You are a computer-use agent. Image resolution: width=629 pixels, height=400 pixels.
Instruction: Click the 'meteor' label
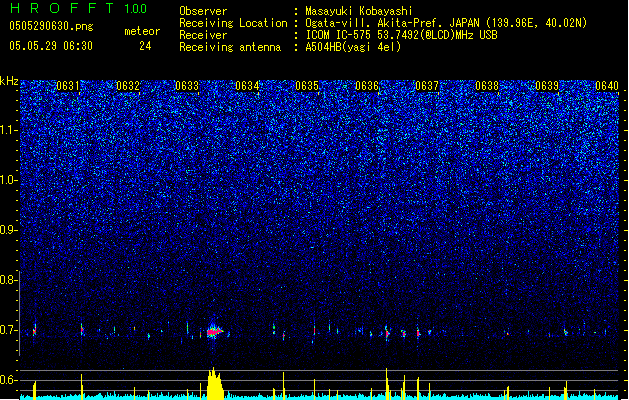(x=142, y=31)
